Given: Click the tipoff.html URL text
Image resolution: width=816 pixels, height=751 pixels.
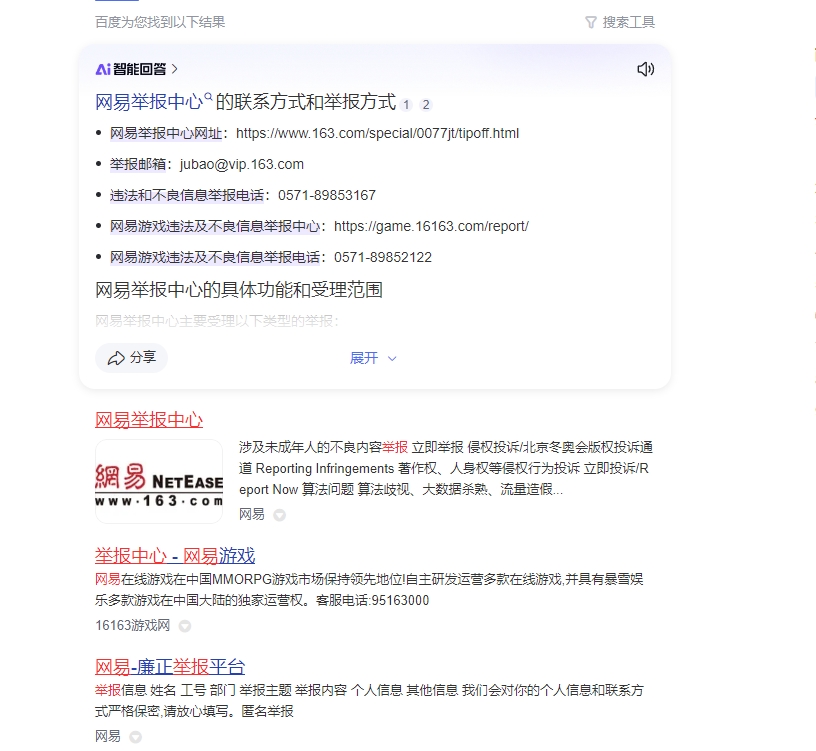Looking at the screenshot, I should [x=377, y=134].
